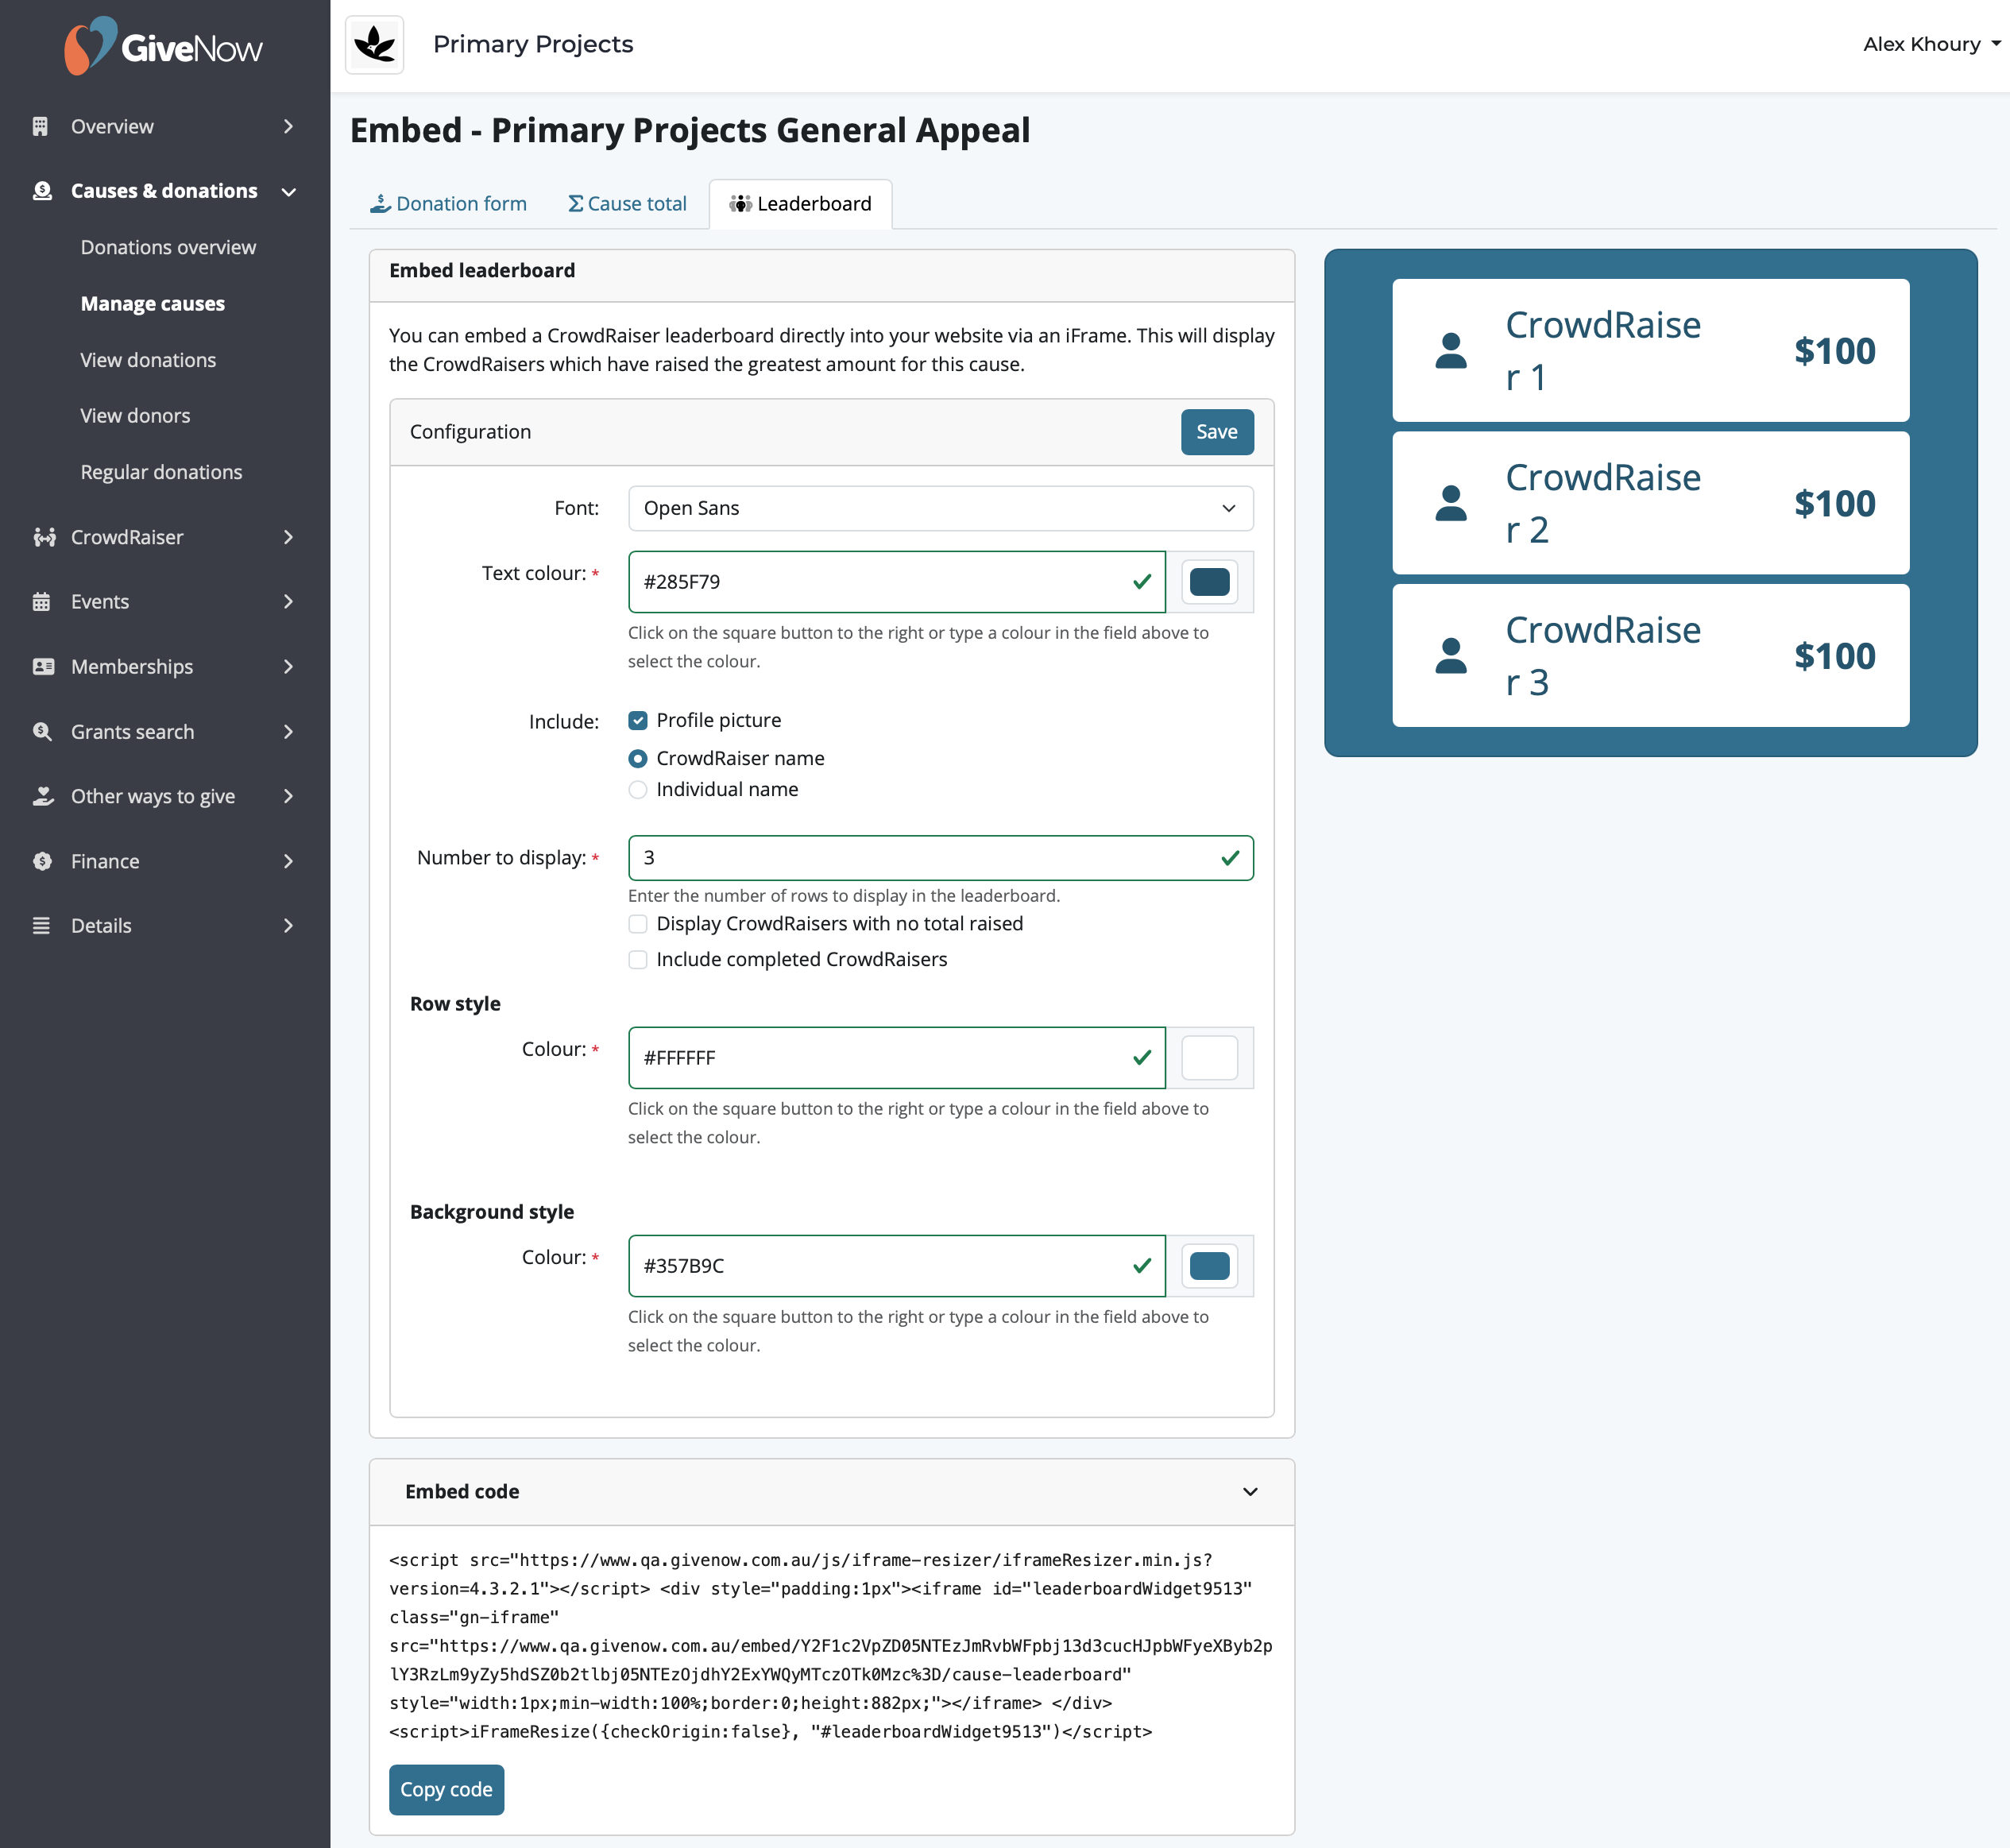Image resolution: width=2010 pixels, height=1848 pixels.
Task: Click the Primary Projects header title
Action: click(533, 44)
